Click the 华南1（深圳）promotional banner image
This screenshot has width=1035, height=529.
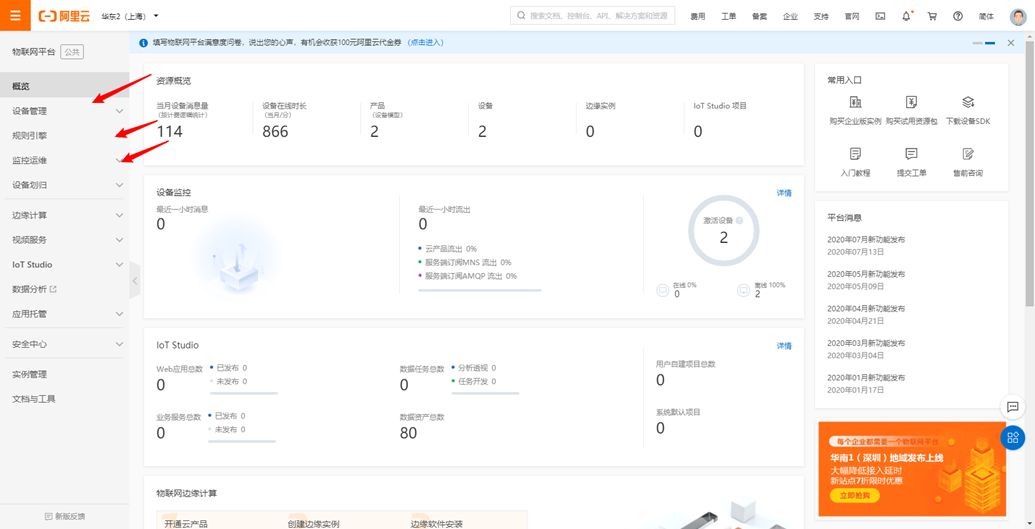912,469
